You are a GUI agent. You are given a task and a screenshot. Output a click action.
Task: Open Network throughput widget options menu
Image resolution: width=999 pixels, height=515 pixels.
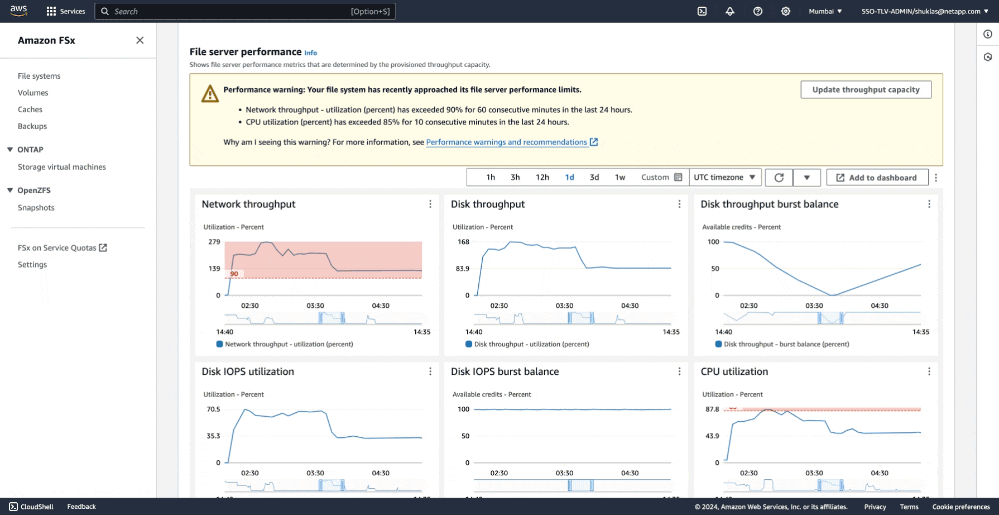[430, 204]
